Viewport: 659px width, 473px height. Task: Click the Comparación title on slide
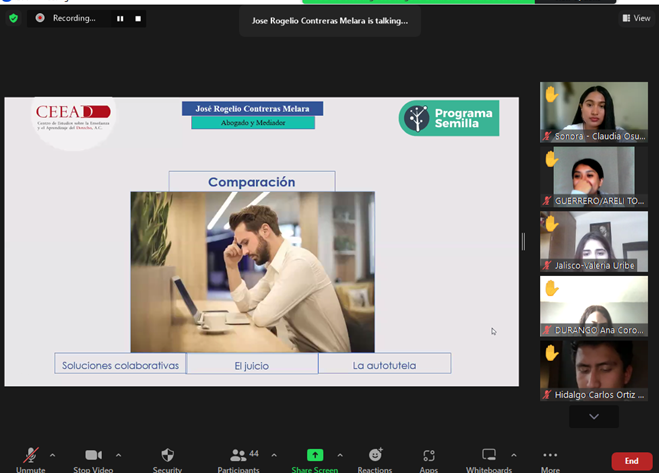pos(252,182)
